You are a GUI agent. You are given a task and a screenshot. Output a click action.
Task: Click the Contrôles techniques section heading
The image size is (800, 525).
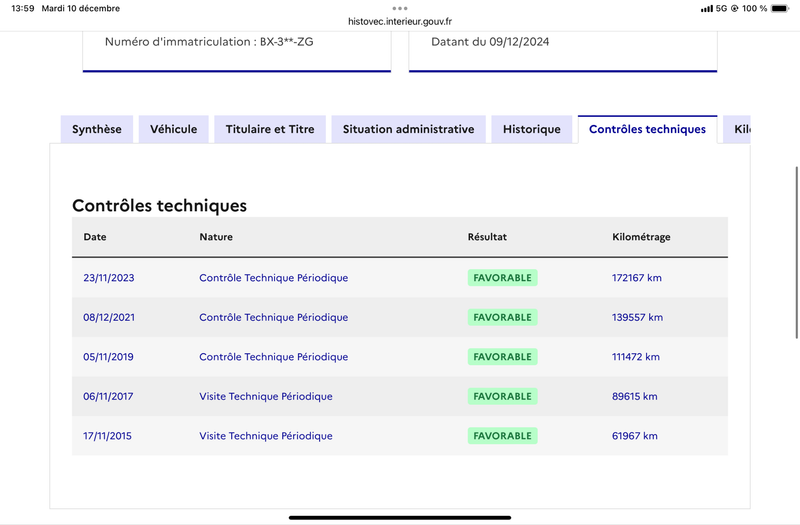click(159, 205)
